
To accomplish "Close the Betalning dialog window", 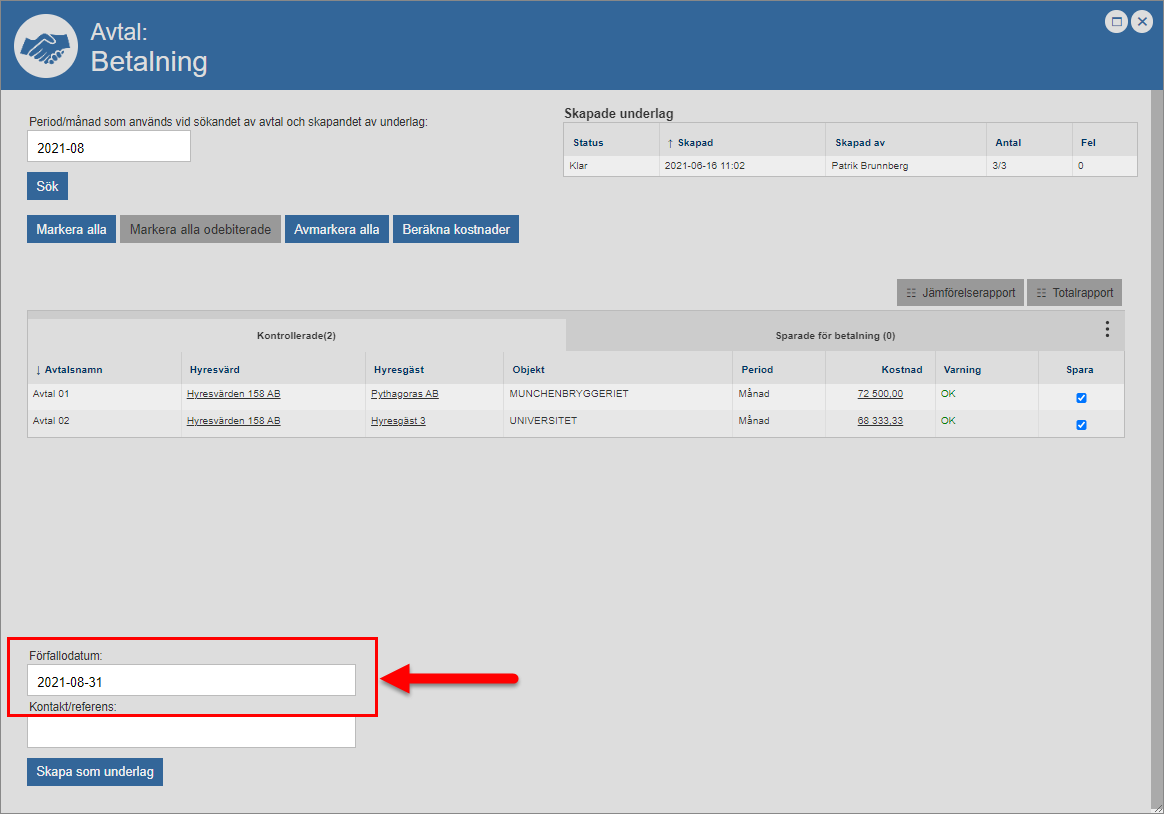I will 1141,21.
